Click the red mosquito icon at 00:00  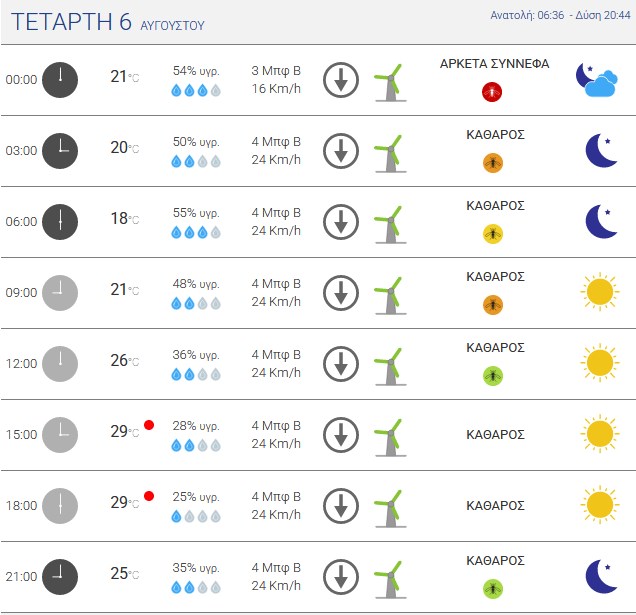492,92
